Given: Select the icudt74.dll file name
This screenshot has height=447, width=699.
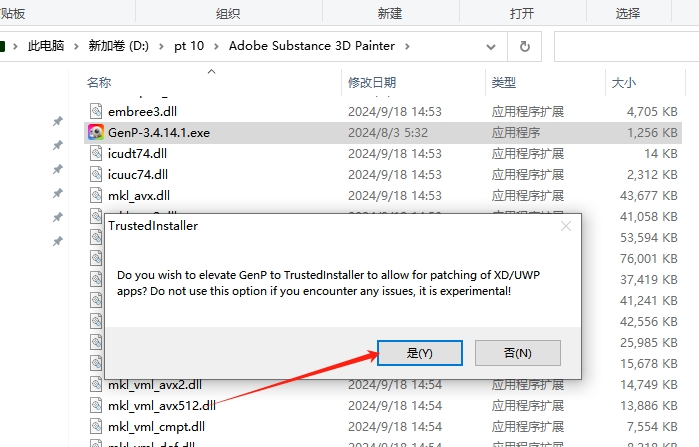Looking at the screenshot, I should click(x=137, y=153).
